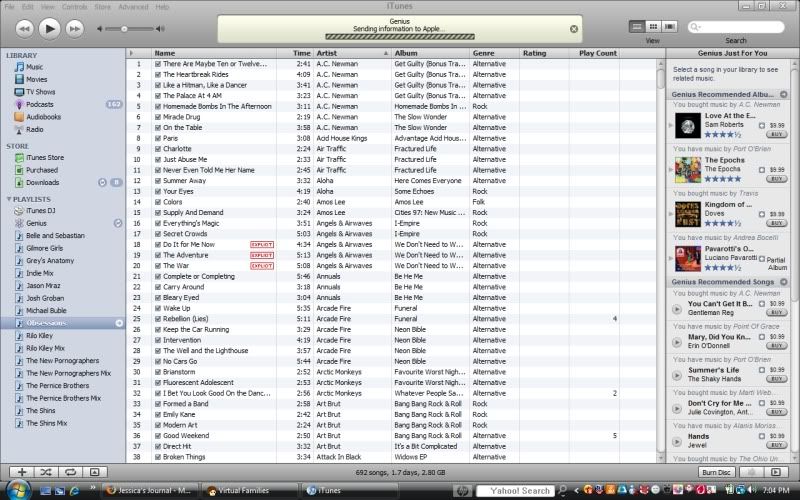The image size is (800, 500).
Task: Preview Hands by Jewel
Action: pyautogui.click(x=677, y=441)
